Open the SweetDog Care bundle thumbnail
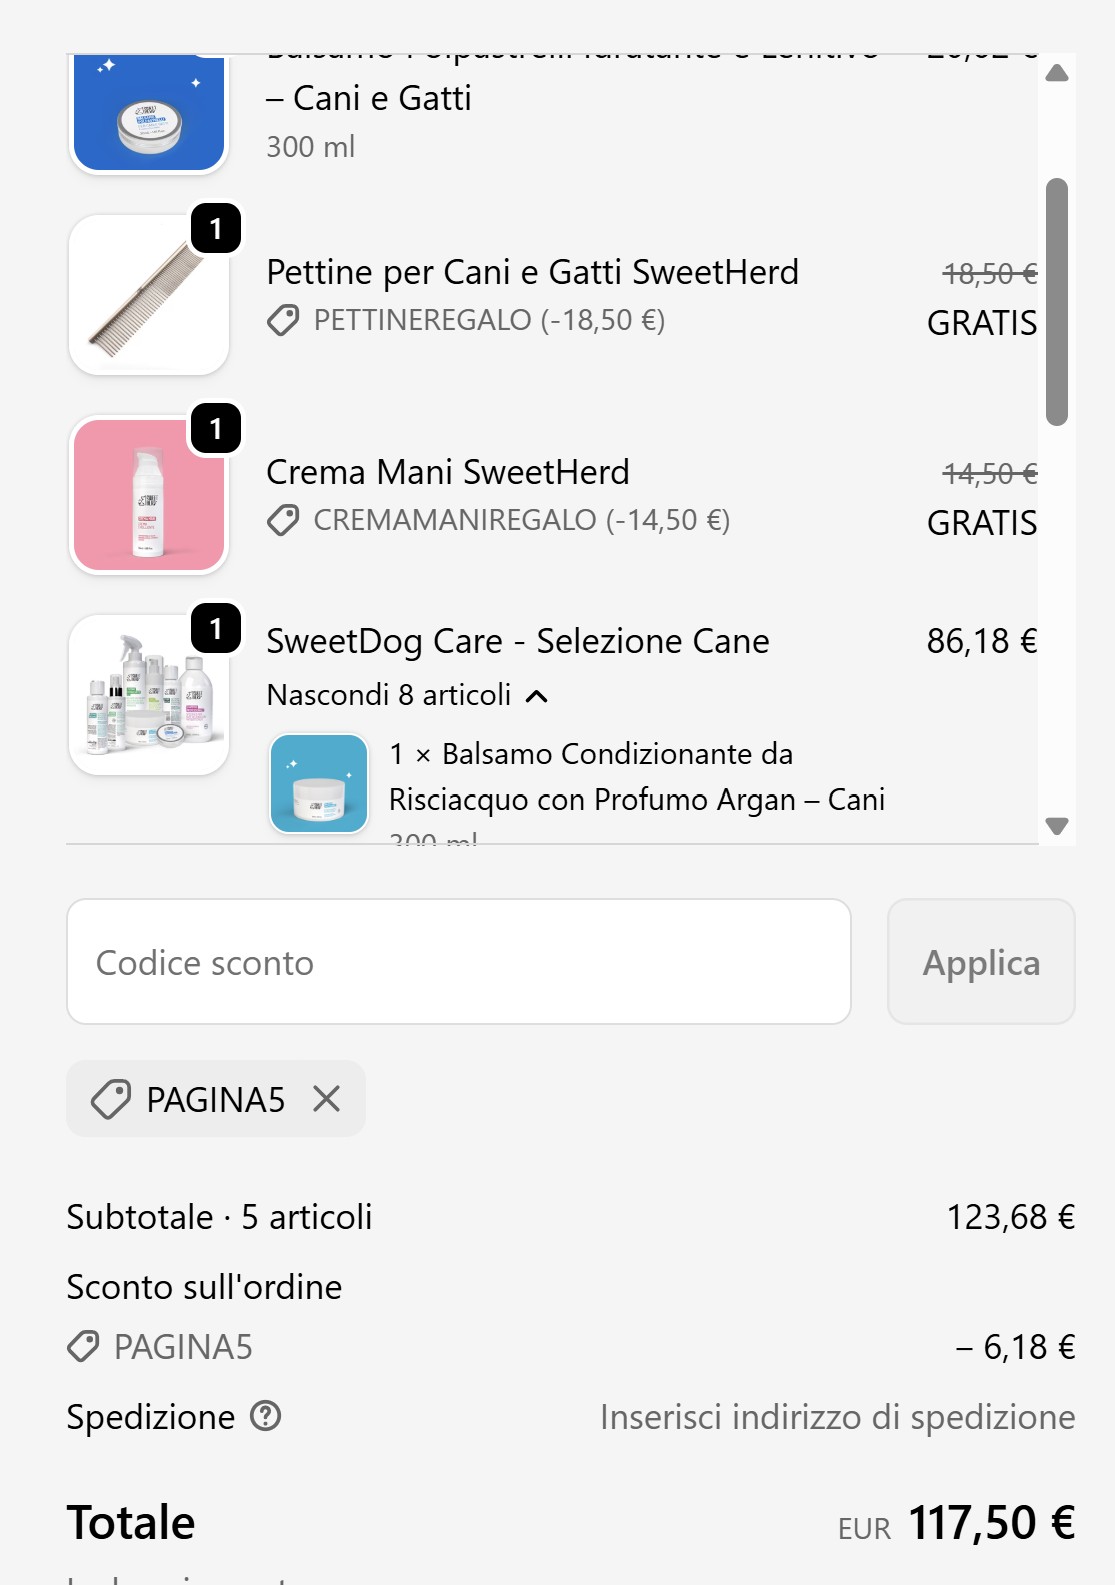1115x1585 pixels. pyautogui.click(x=149, y=695)
